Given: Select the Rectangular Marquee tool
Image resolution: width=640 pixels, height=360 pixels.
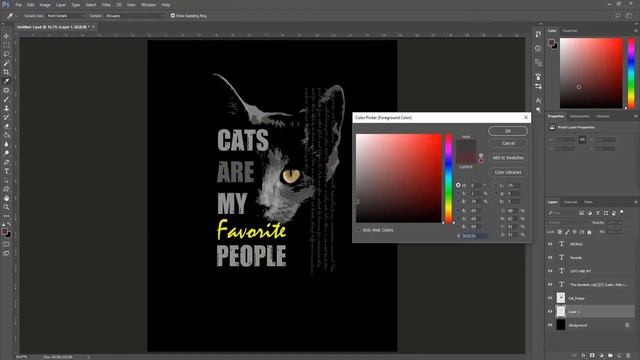Looking at the screenshot, I should 6,45.
